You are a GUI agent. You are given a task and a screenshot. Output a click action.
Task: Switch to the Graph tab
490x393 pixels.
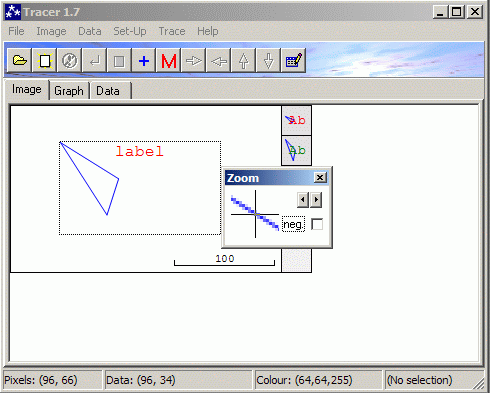coord(69,91)
